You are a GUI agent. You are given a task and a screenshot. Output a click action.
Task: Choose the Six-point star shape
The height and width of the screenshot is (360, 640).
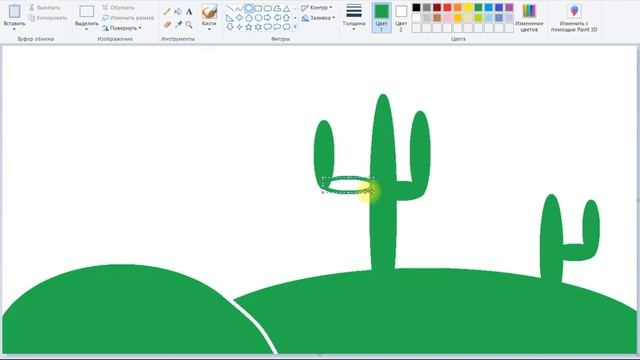point(258,27)
